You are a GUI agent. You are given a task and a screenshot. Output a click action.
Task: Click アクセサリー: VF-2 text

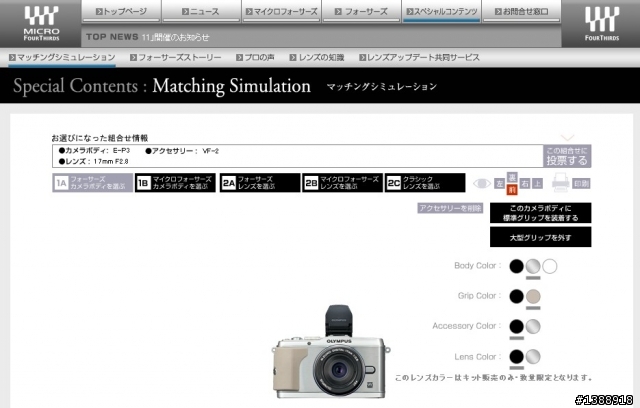click(x=182, y=151)
